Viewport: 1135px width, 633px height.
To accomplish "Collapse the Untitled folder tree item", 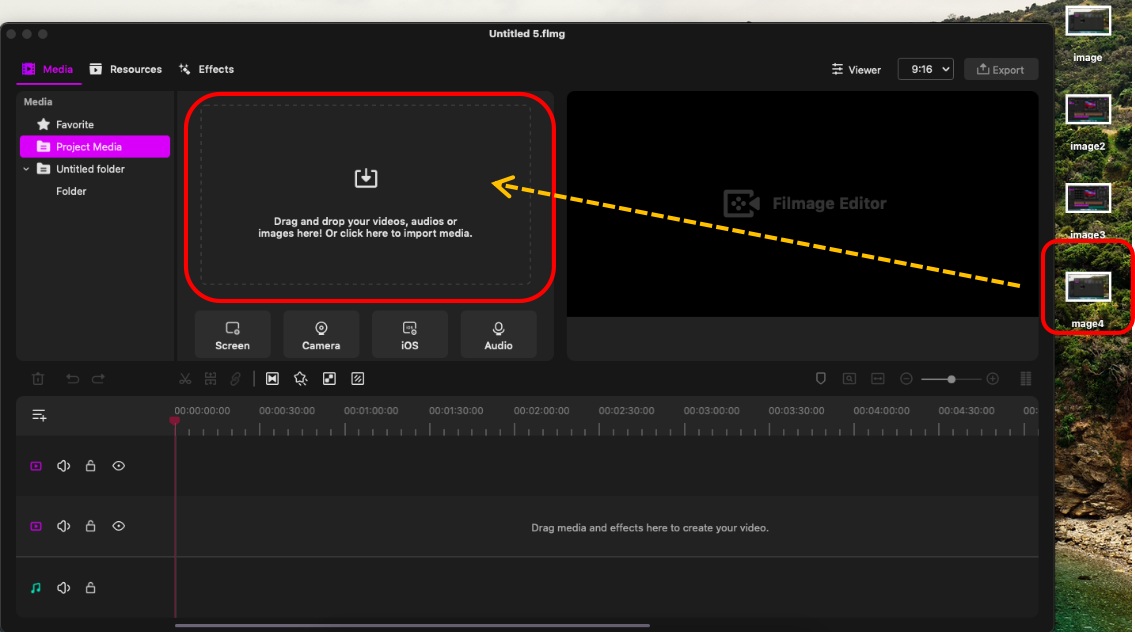I will pos(27,169).
